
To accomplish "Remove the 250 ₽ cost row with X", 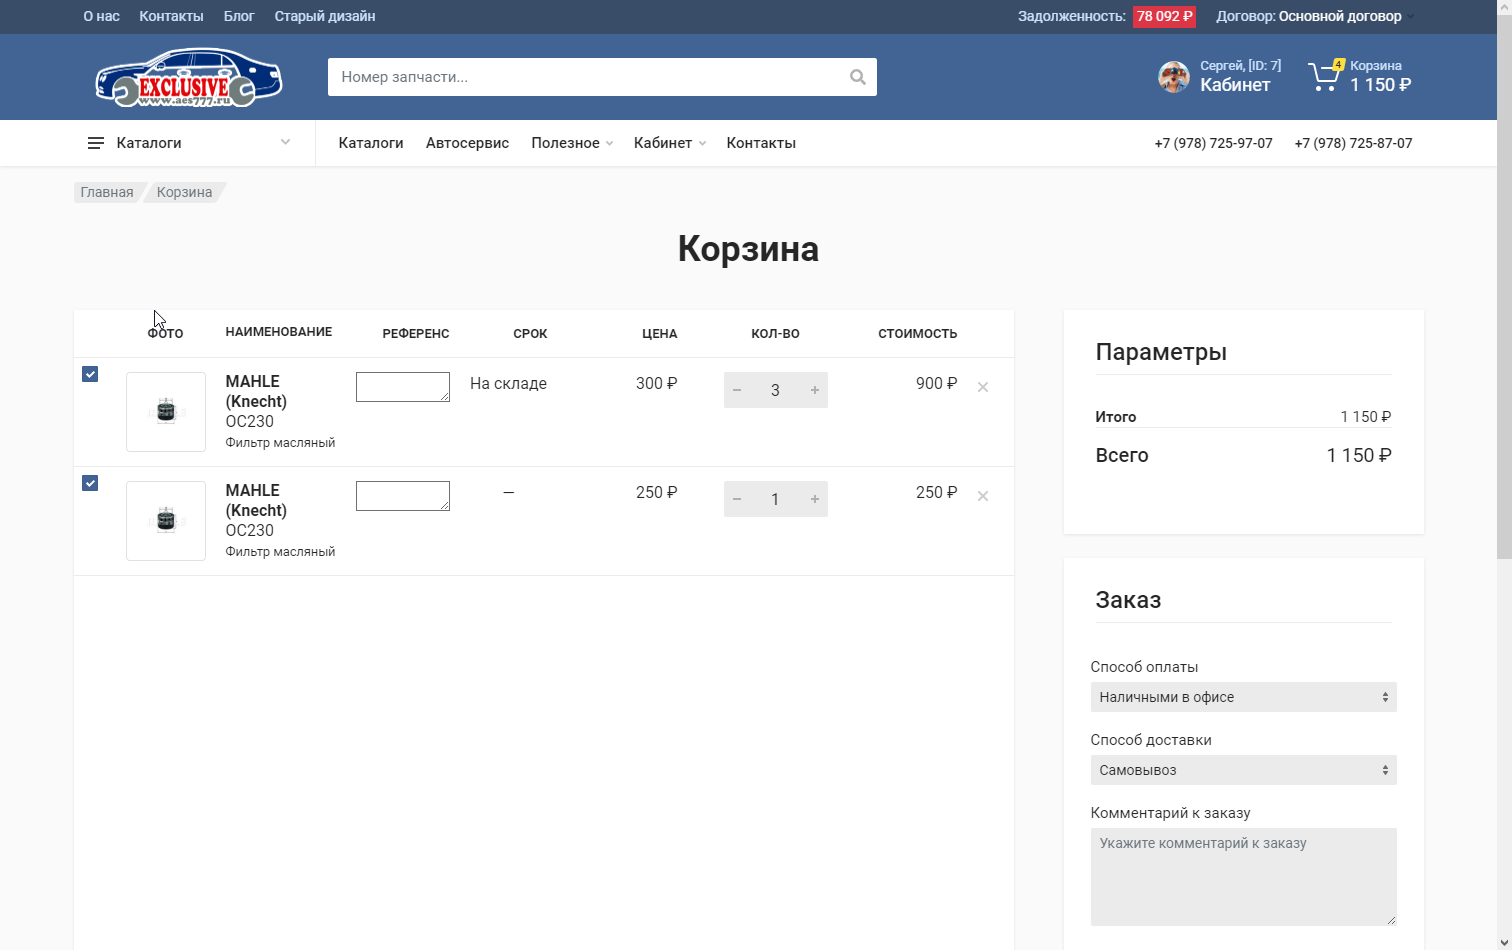I will 983,496.
